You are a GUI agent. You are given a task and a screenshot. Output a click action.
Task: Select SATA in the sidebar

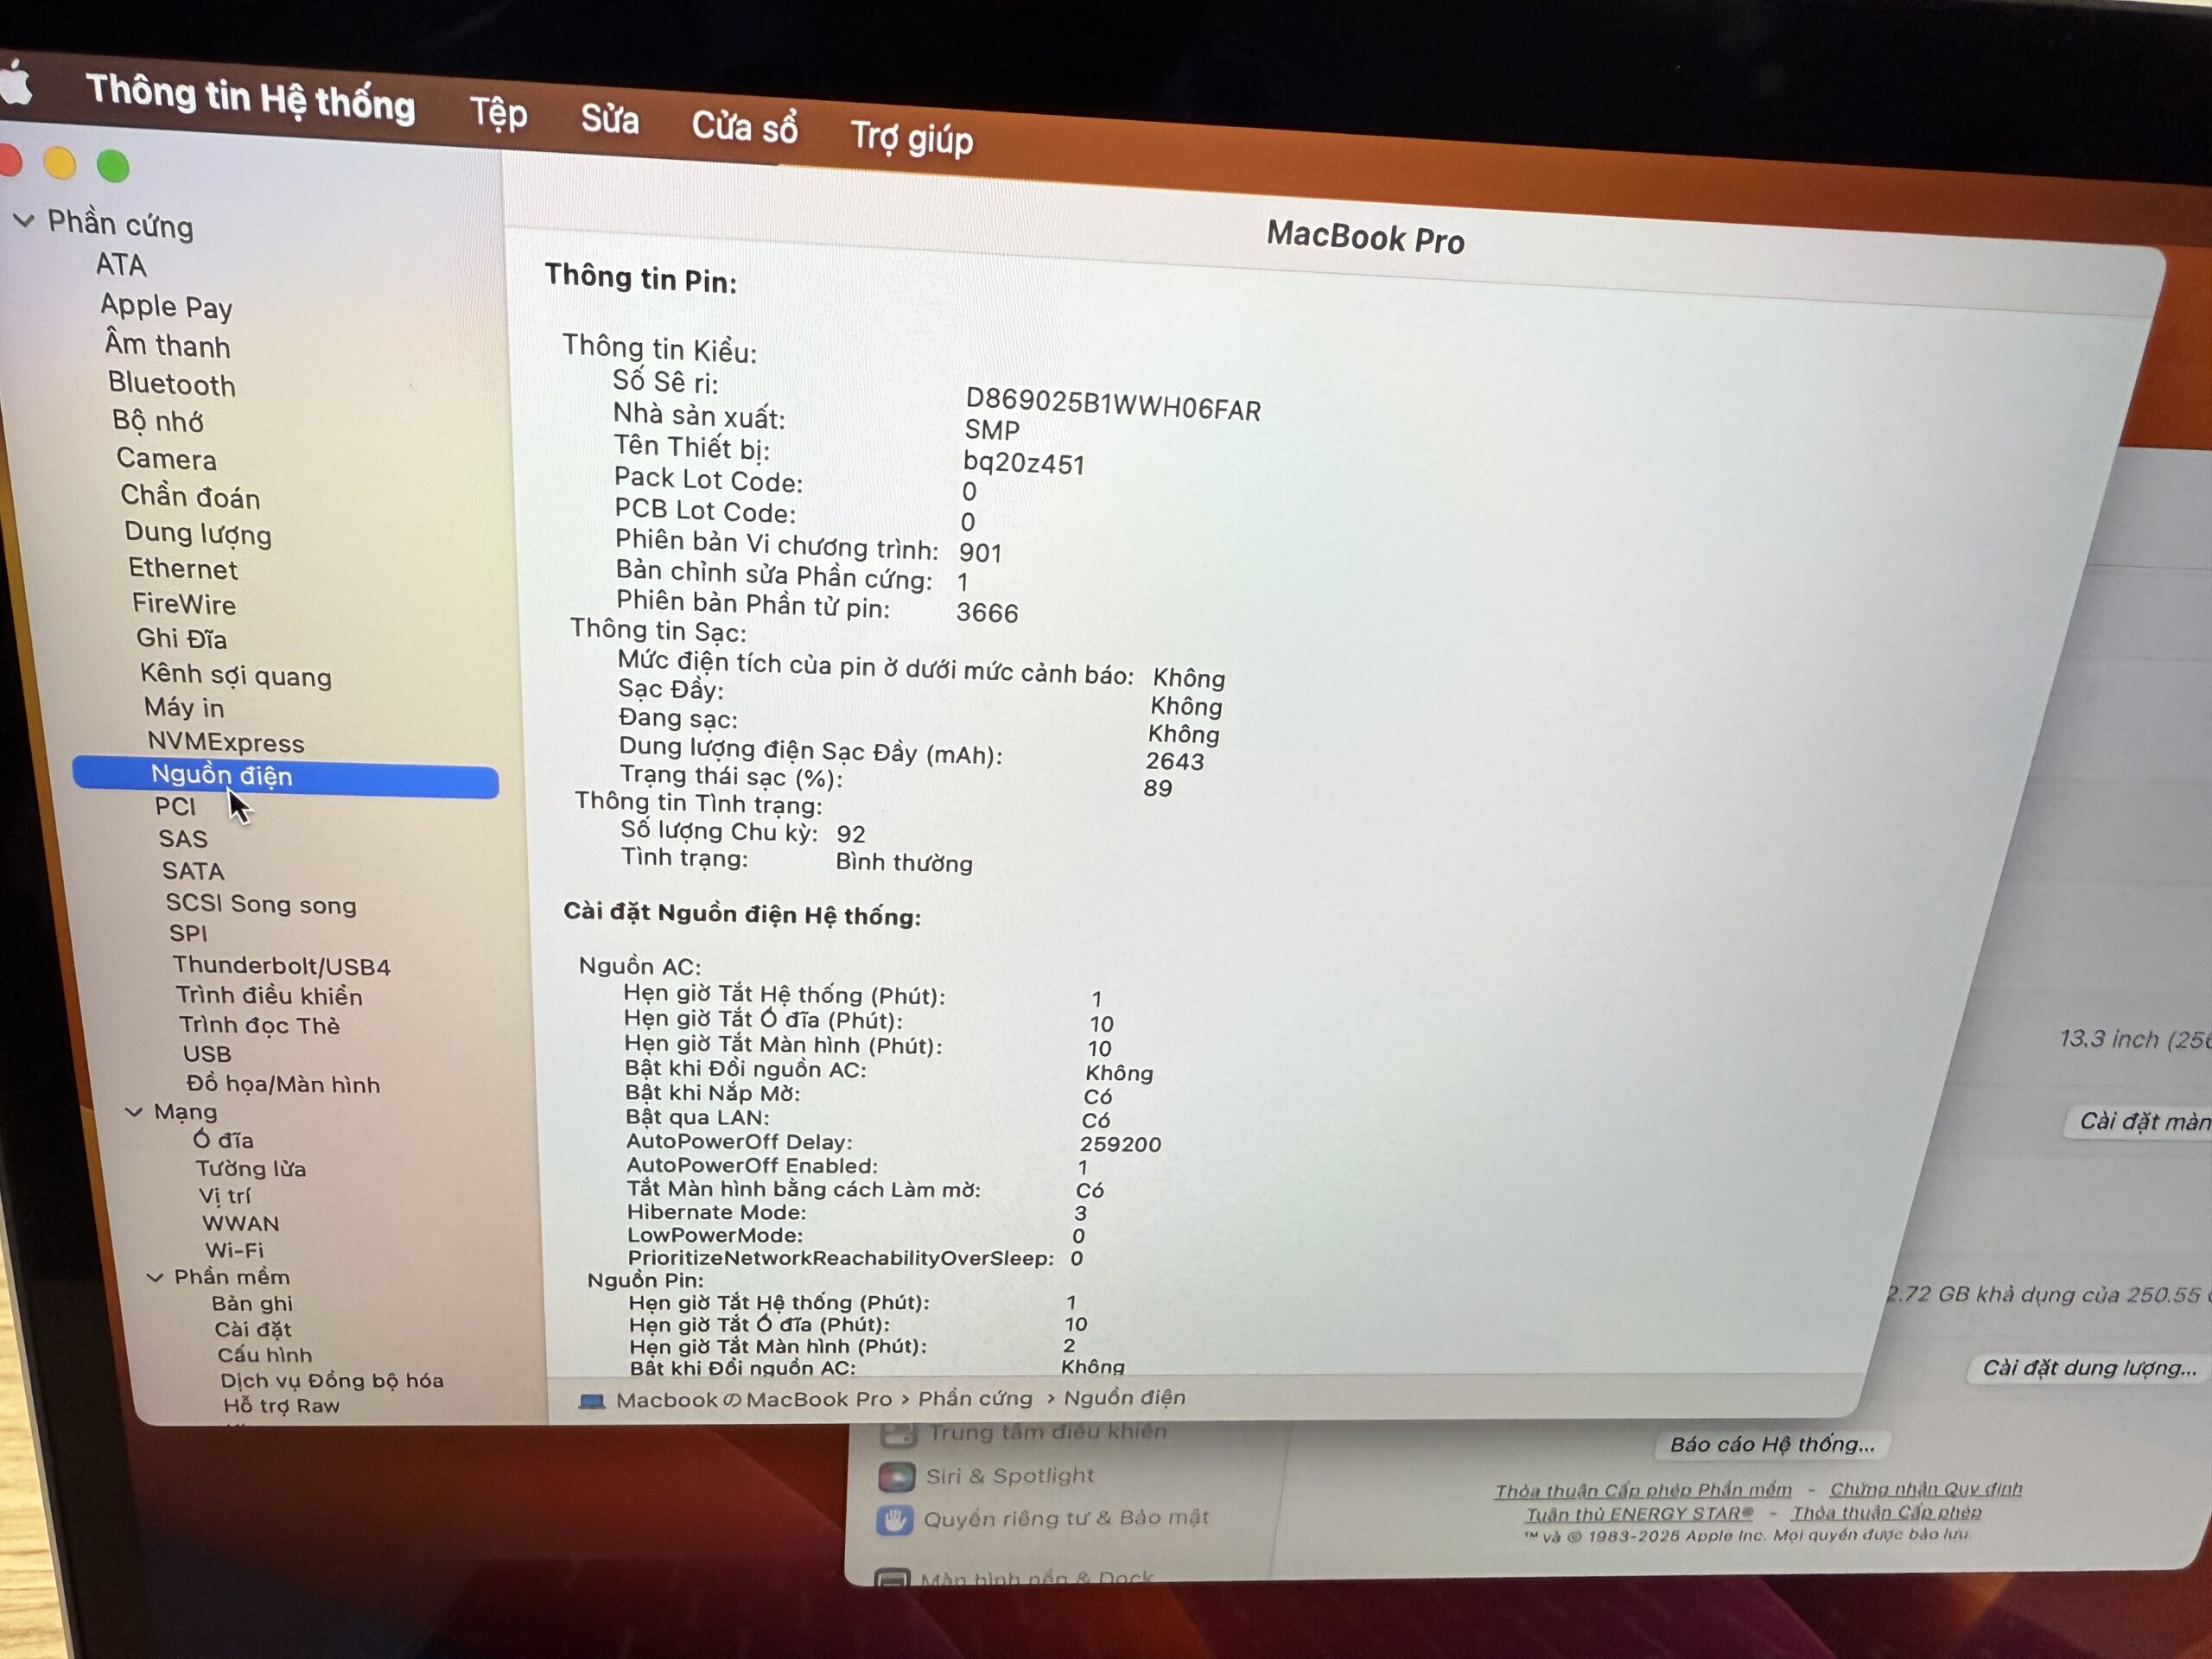[x=193, y=871]
